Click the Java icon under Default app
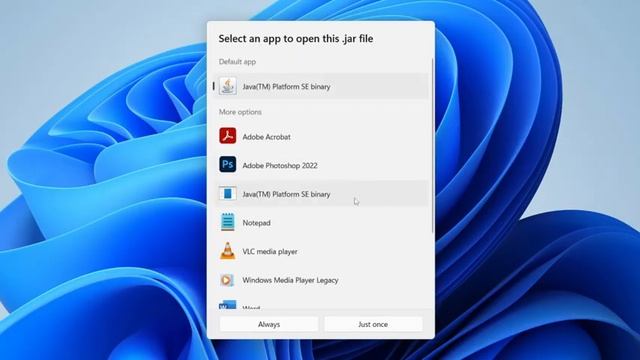This screenshot has height=360, width=640. click(228, 87)
